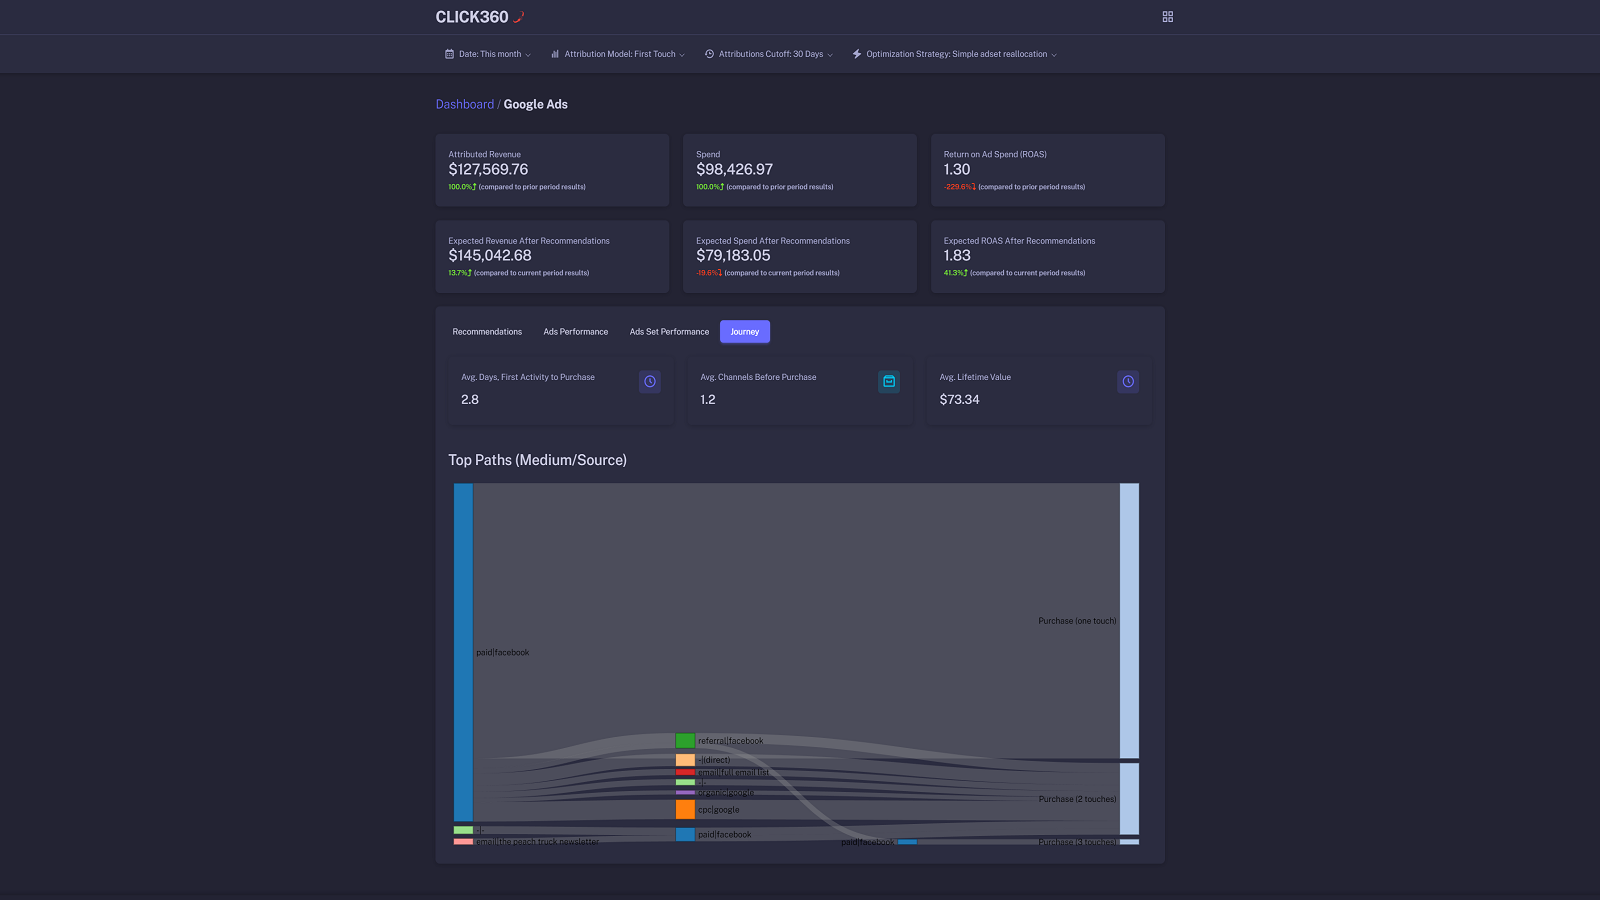Click the Purchase (one touch) node bar
The width and height of the screenshot is (1600, 900).
[1130, 620]
